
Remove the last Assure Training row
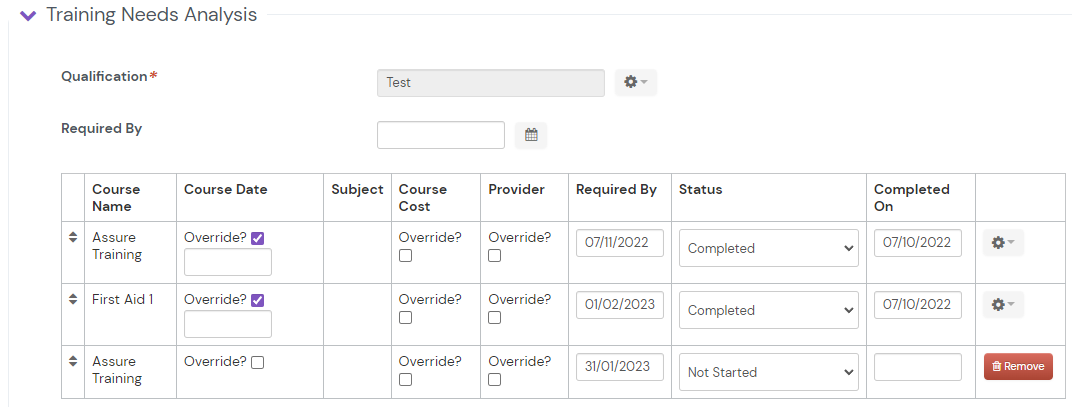1018,367
